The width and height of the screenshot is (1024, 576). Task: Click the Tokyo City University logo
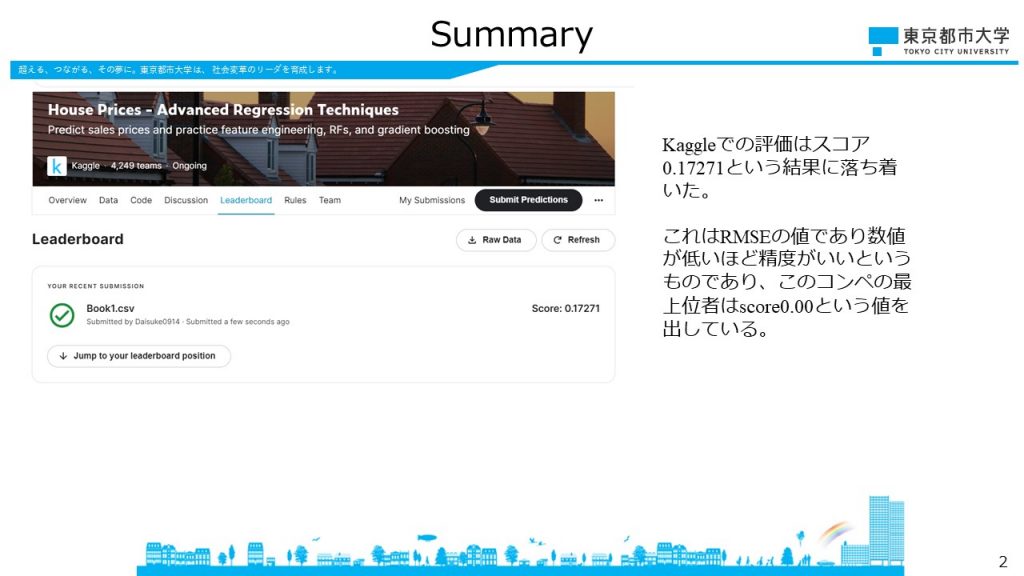939,41
